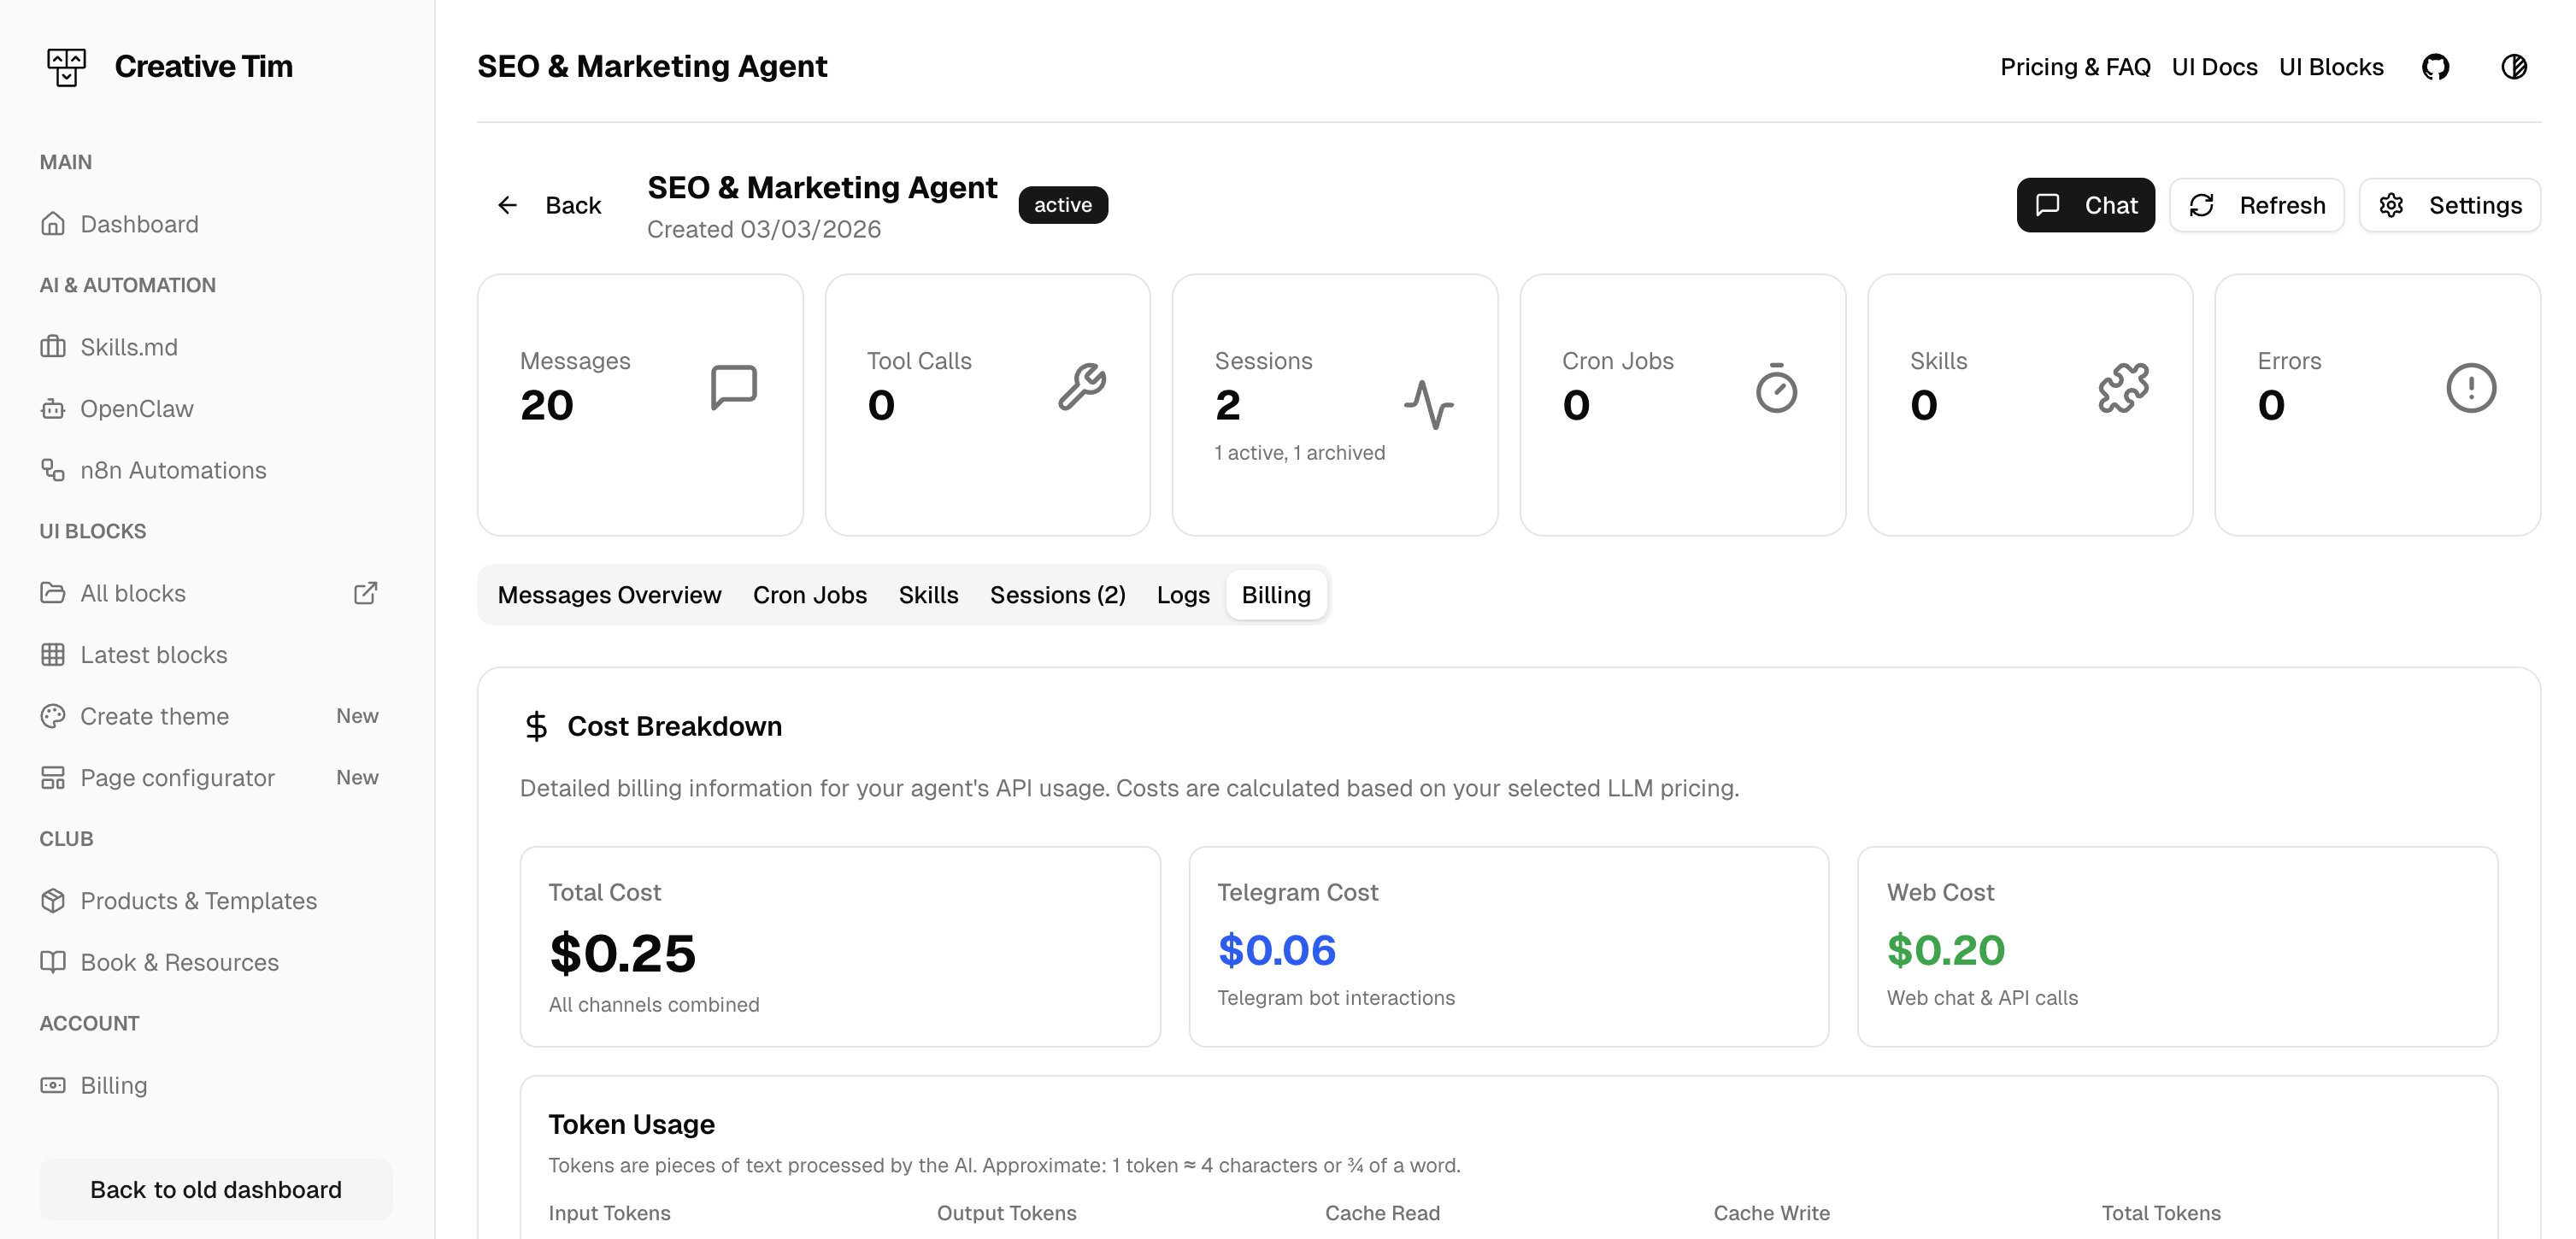Click the active status badge
Image resolution: width=2576 pixels, height=1239 pixels.
coord(1063,205)
